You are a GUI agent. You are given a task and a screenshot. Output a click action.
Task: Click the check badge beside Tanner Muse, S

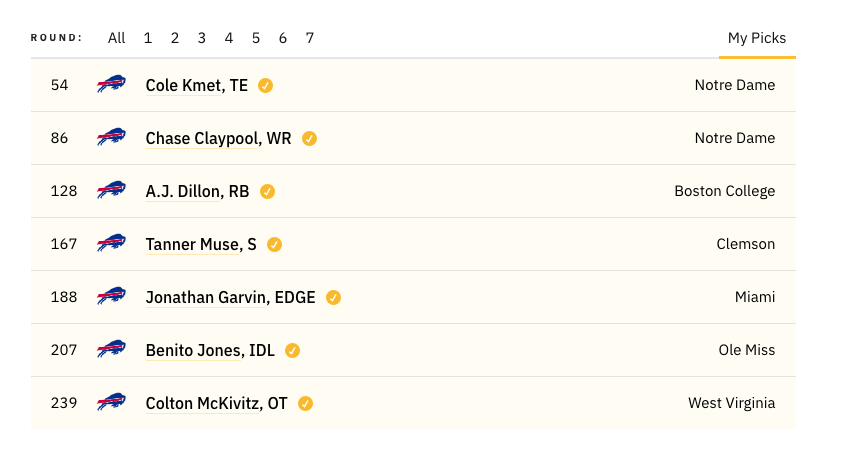pyautogui.click(x=274, y=245)
